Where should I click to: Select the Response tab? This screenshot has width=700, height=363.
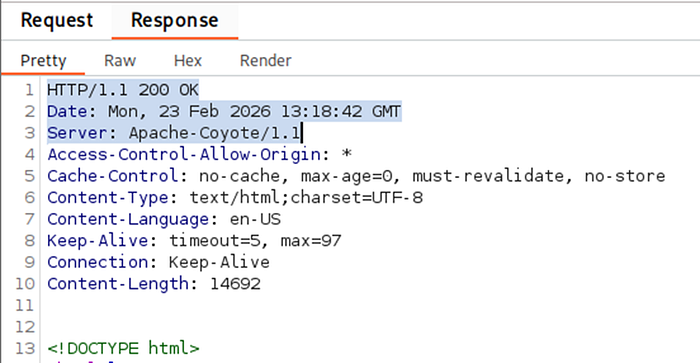175,21
